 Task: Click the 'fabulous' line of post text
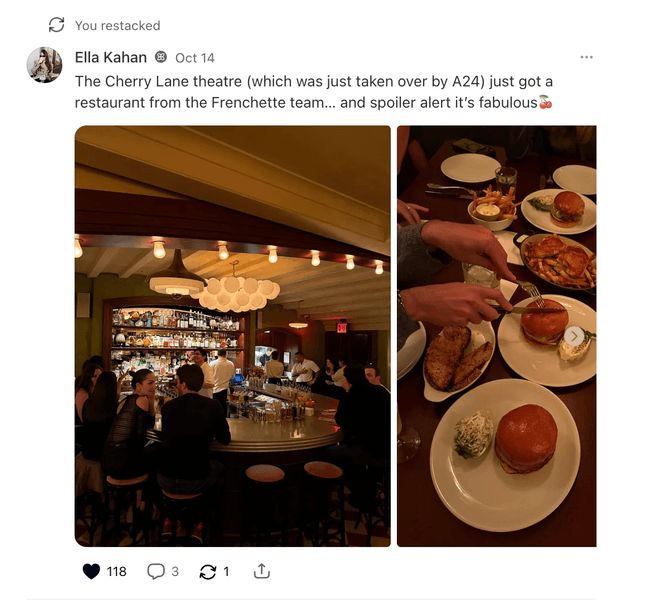tap(306, 103)
